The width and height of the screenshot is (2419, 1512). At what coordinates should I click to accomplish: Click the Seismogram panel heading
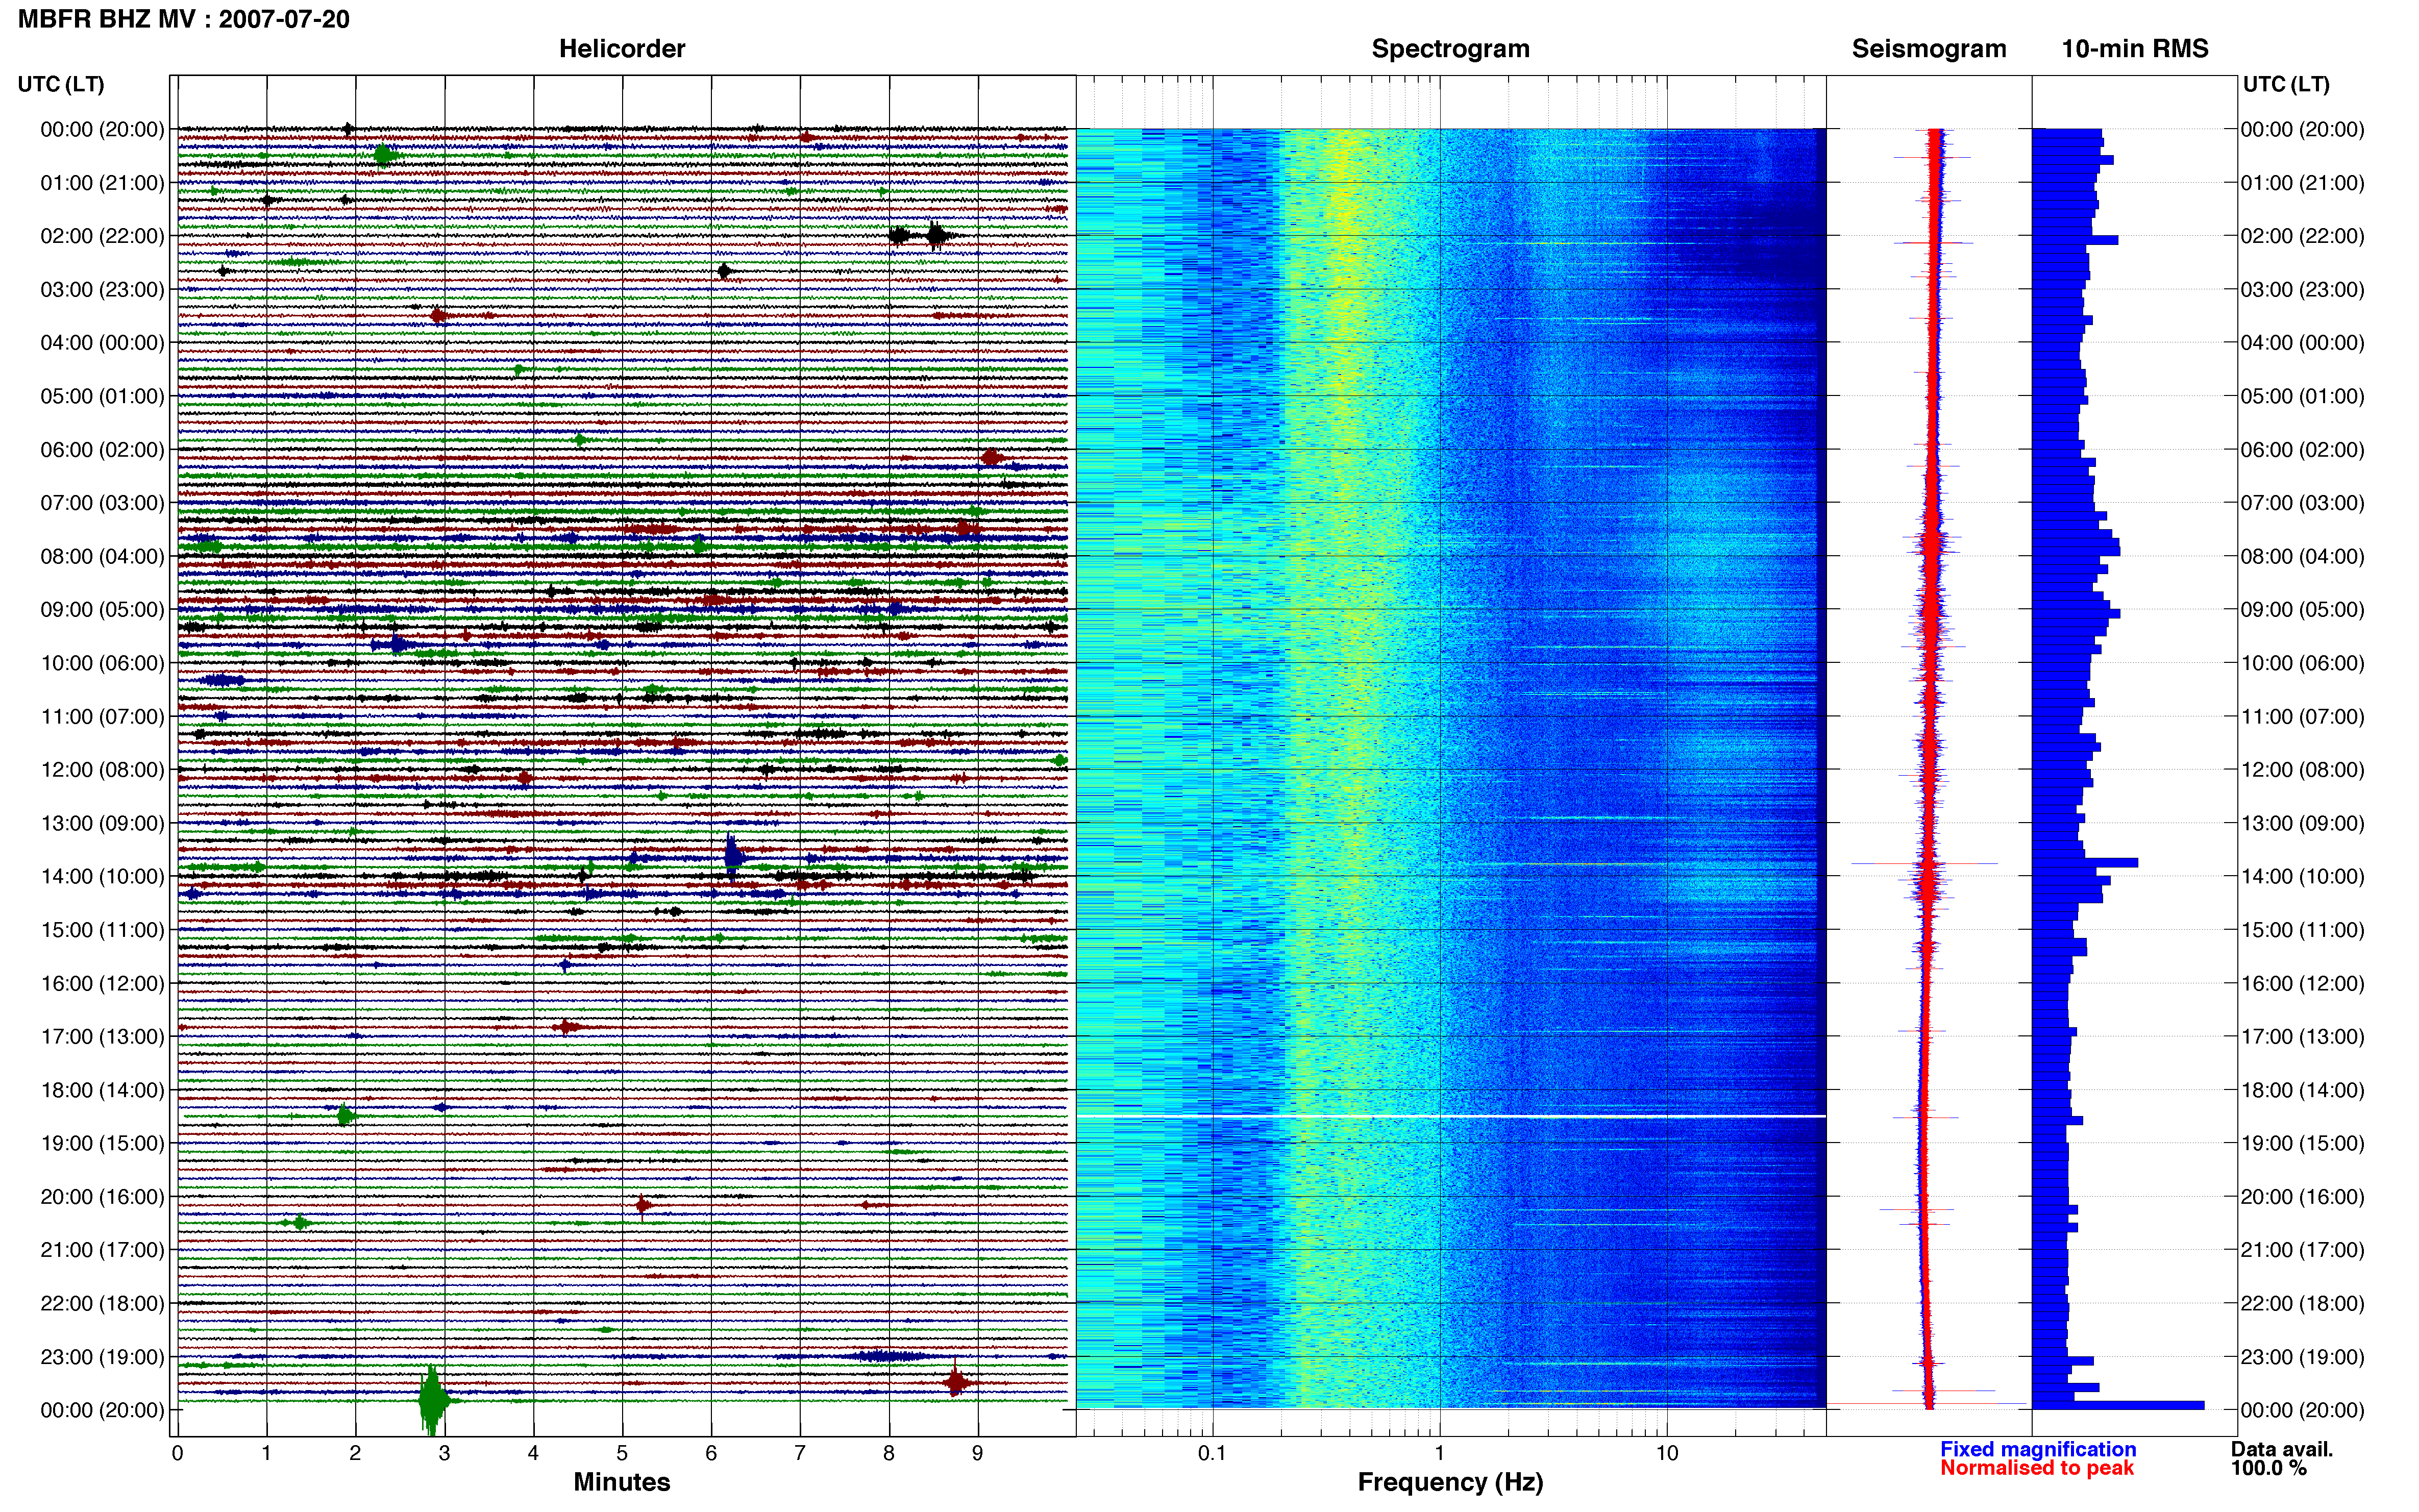1929,49
